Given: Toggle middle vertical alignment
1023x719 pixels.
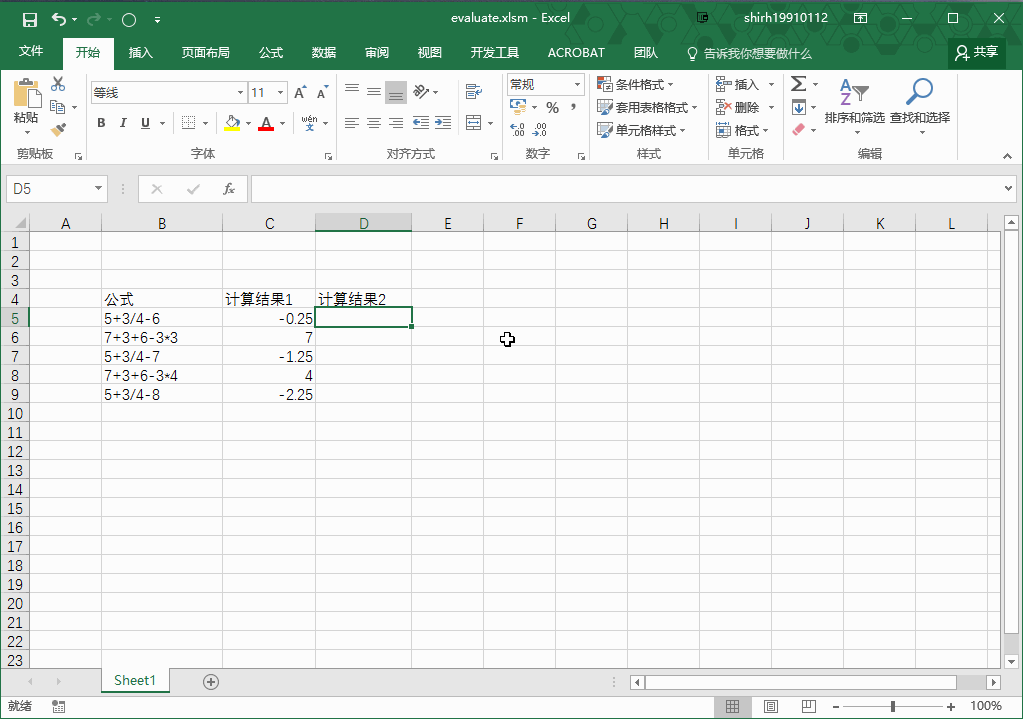Looking at the screenshot, I should point(374,92).
